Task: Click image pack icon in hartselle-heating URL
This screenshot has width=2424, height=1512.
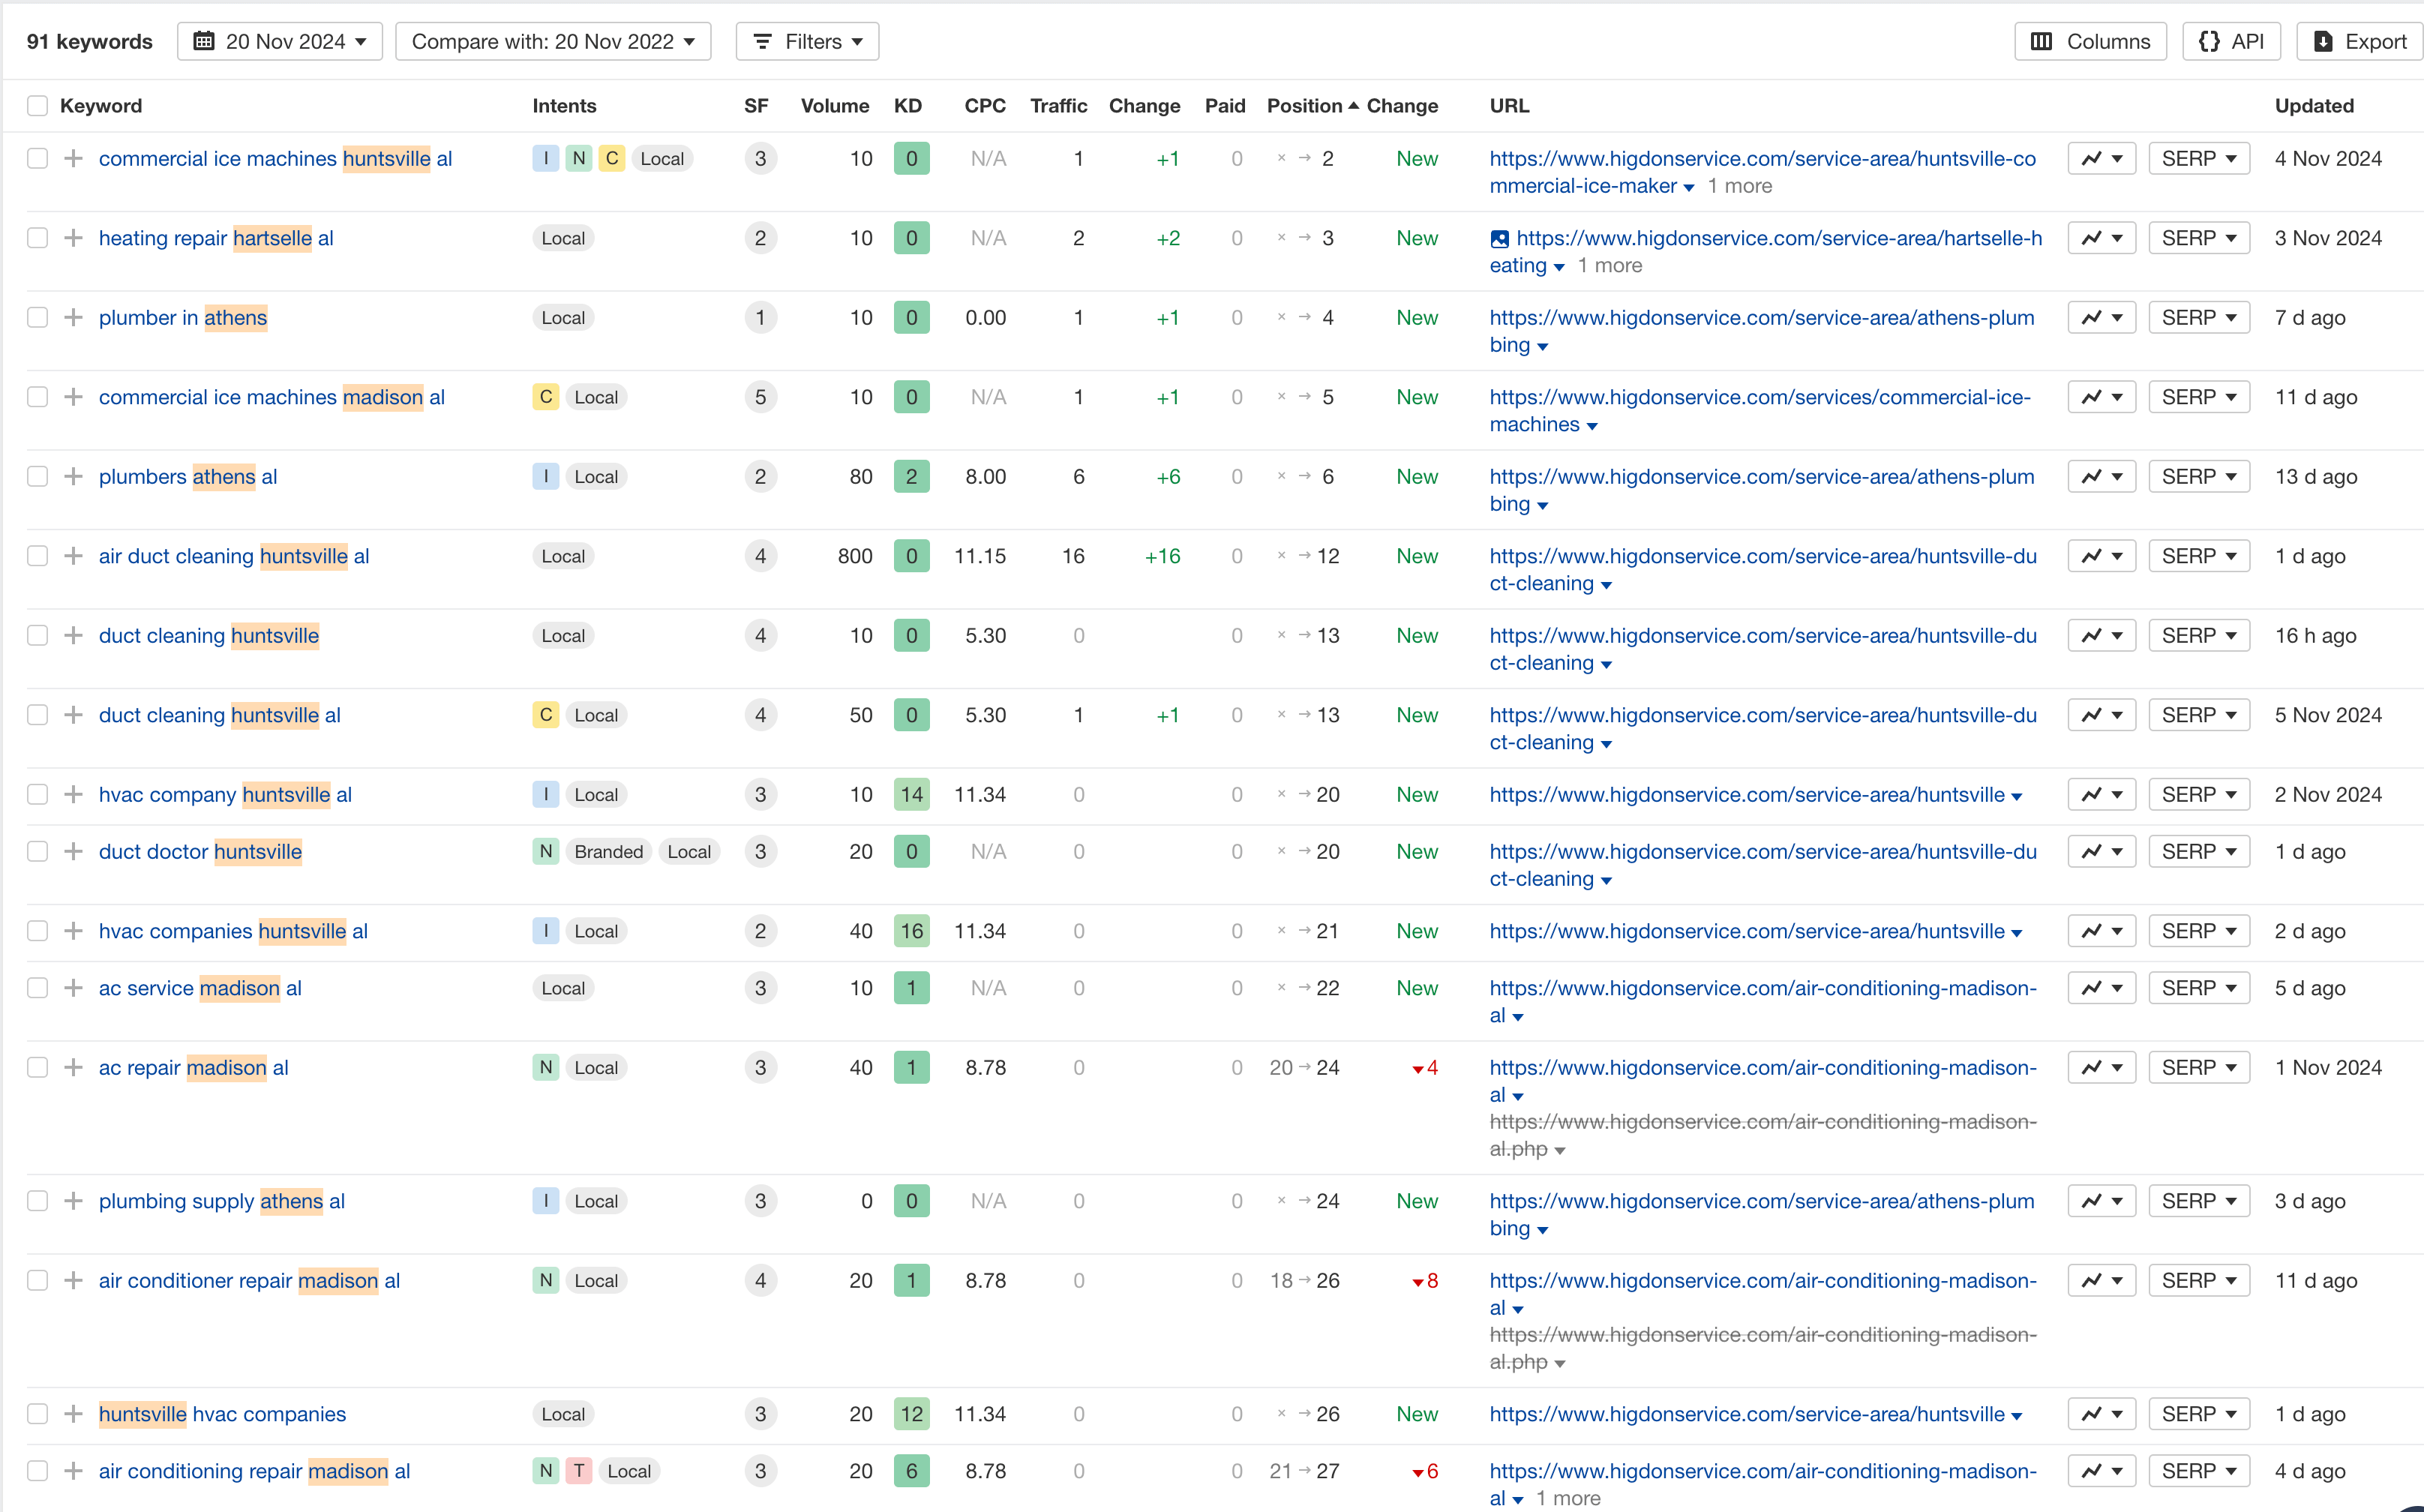Action: 1499,239
